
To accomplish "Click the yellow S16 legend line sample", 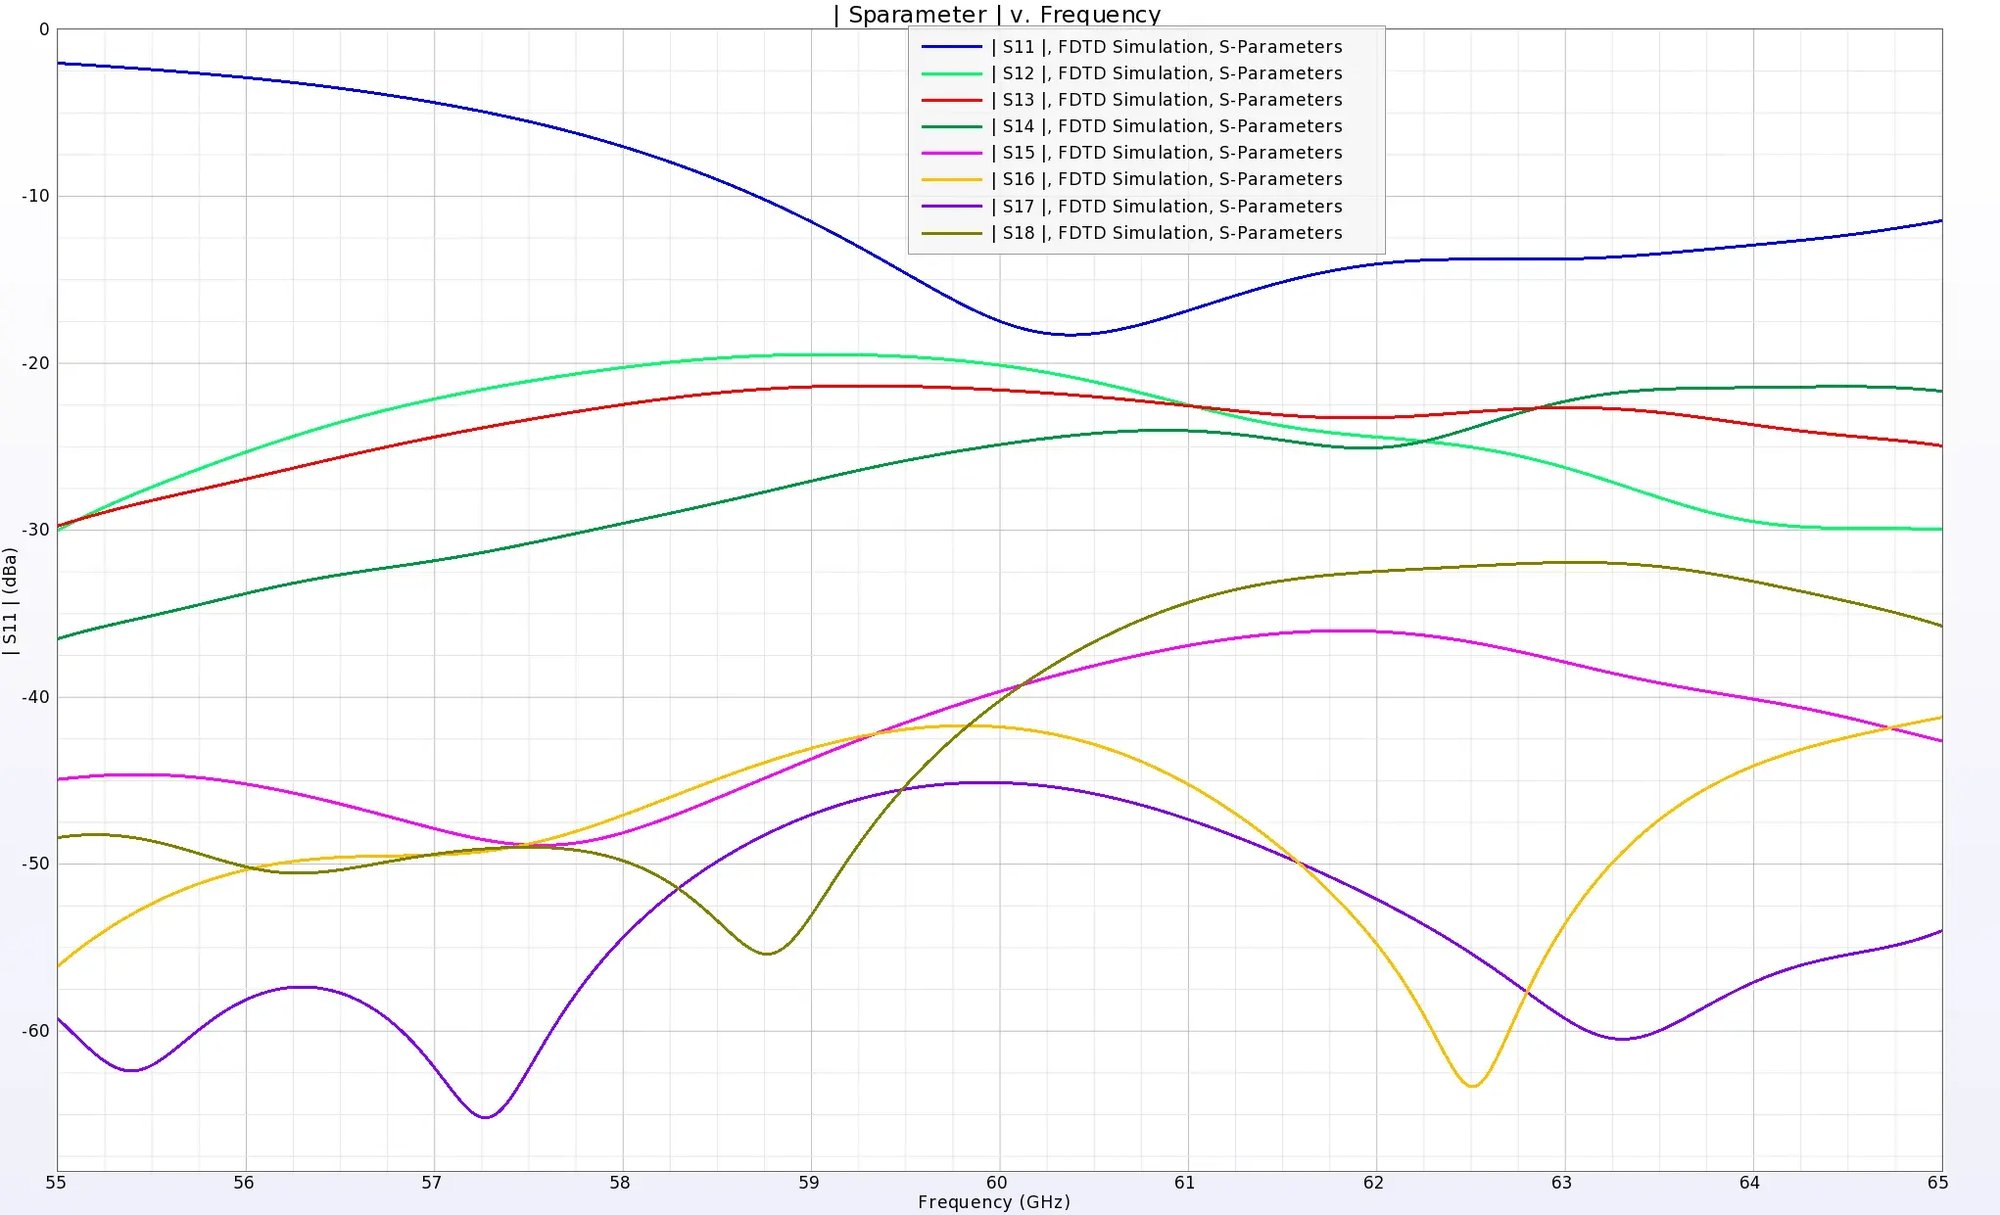I will [x=950, y=179].
